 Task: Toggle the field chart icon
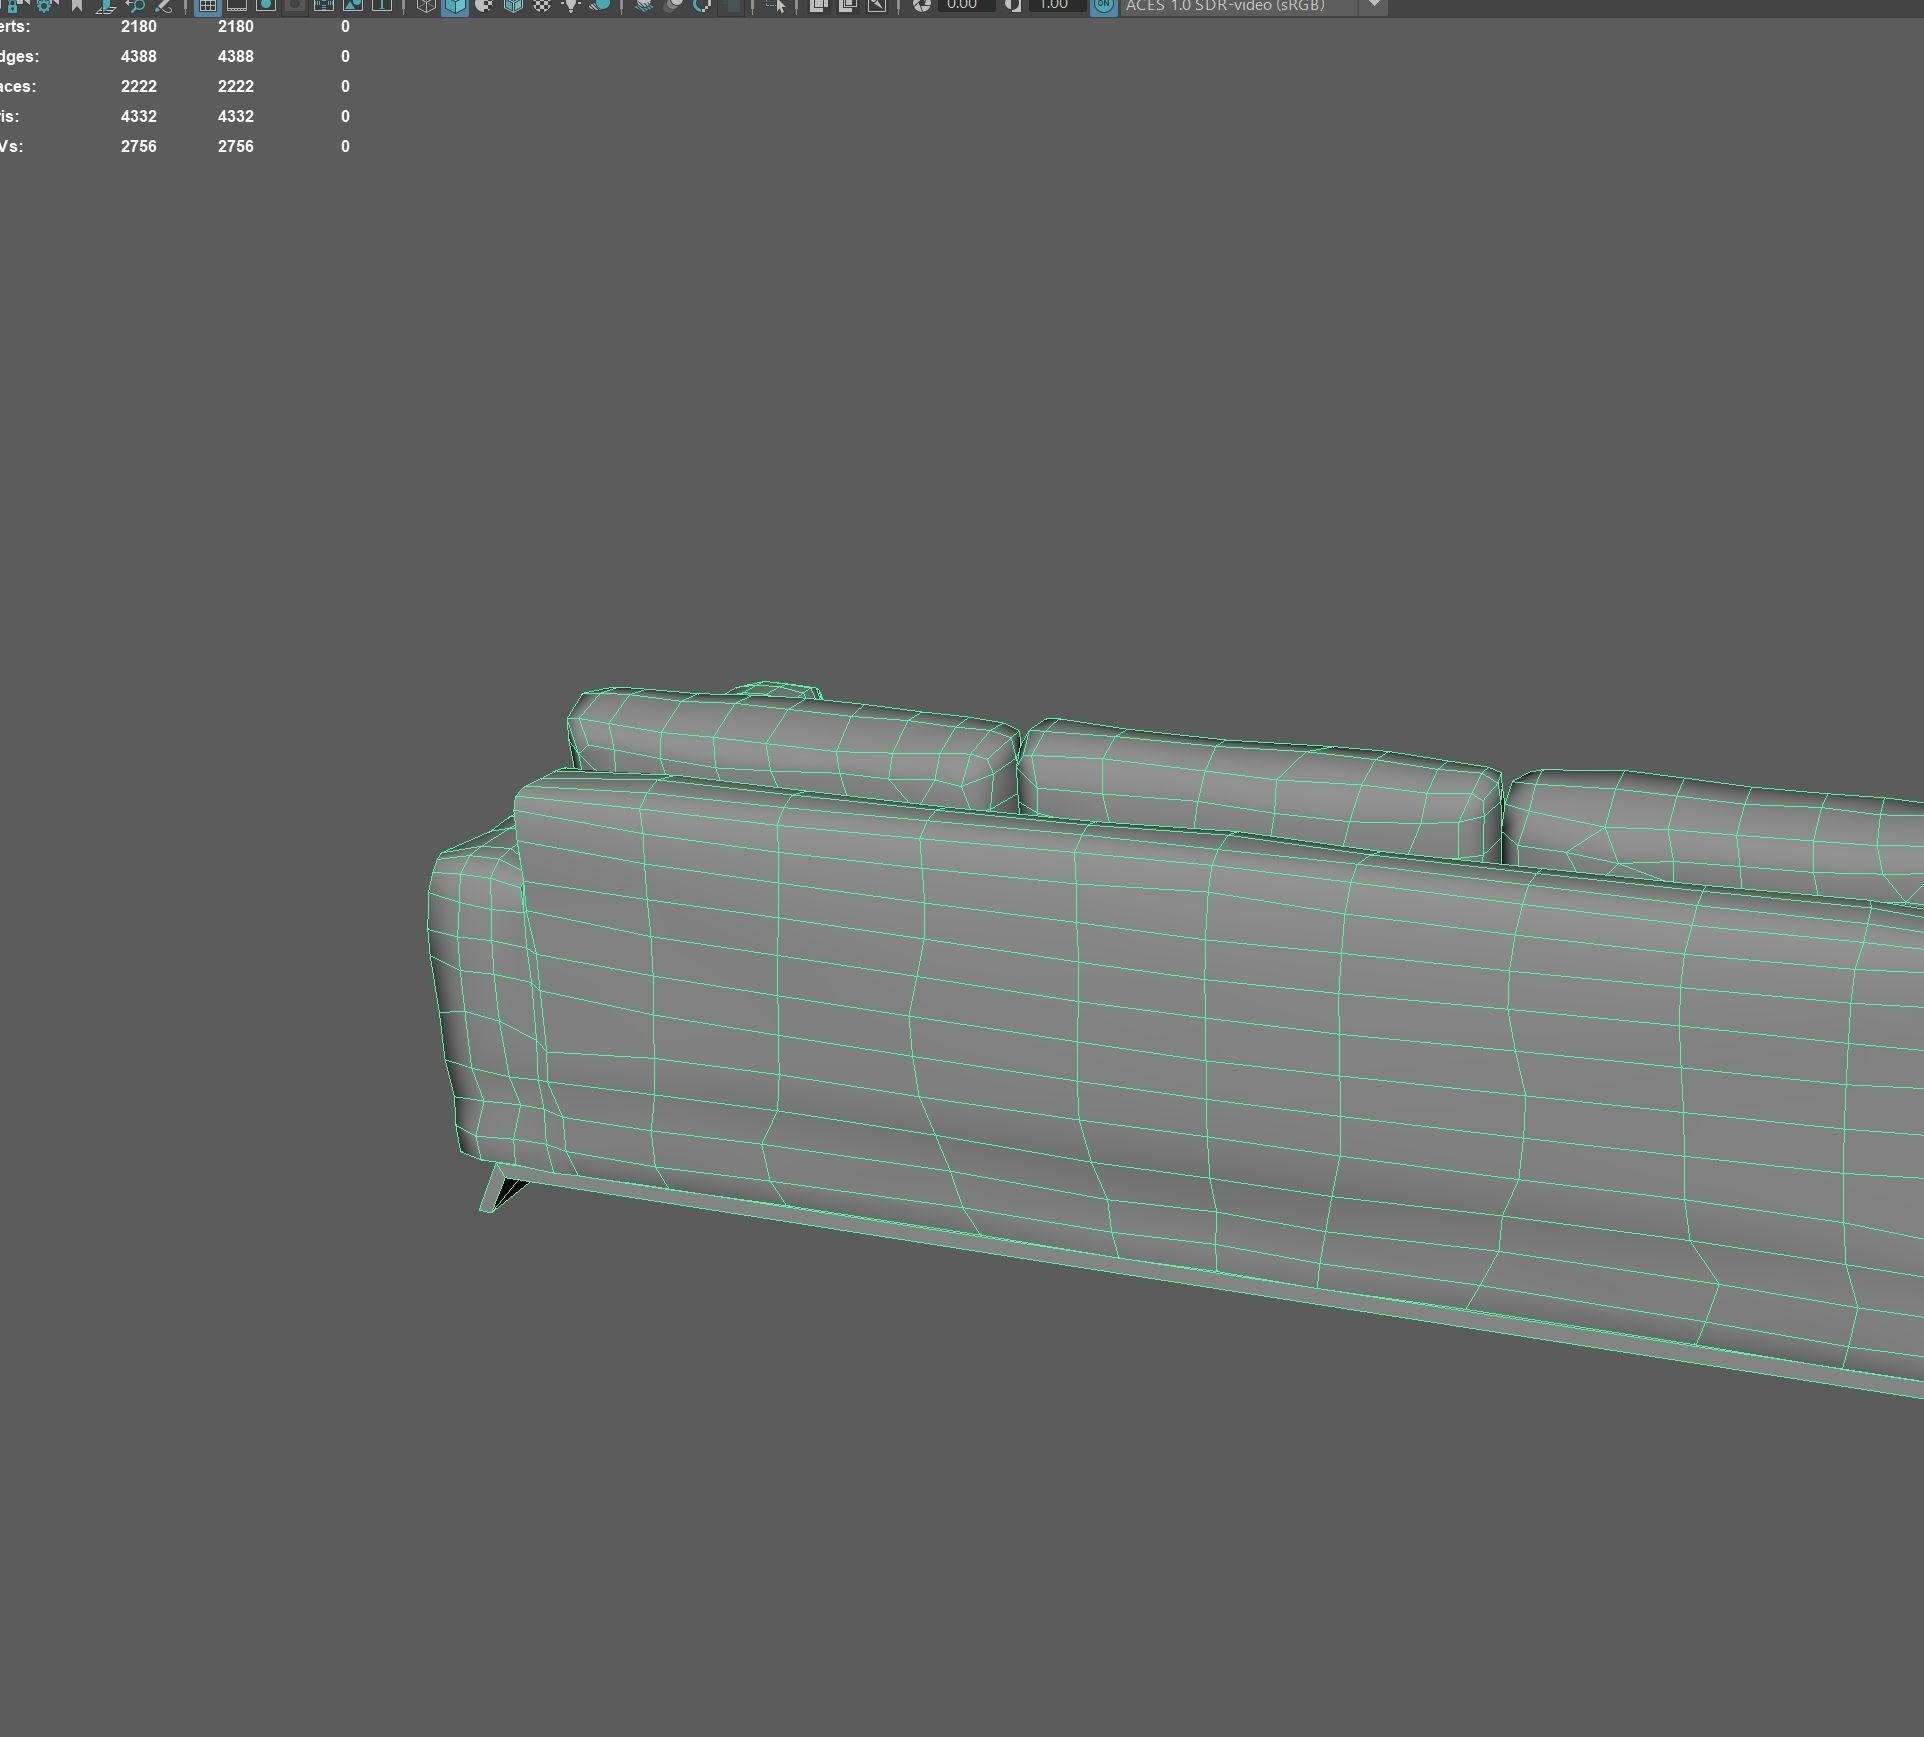tap(324, 5)
